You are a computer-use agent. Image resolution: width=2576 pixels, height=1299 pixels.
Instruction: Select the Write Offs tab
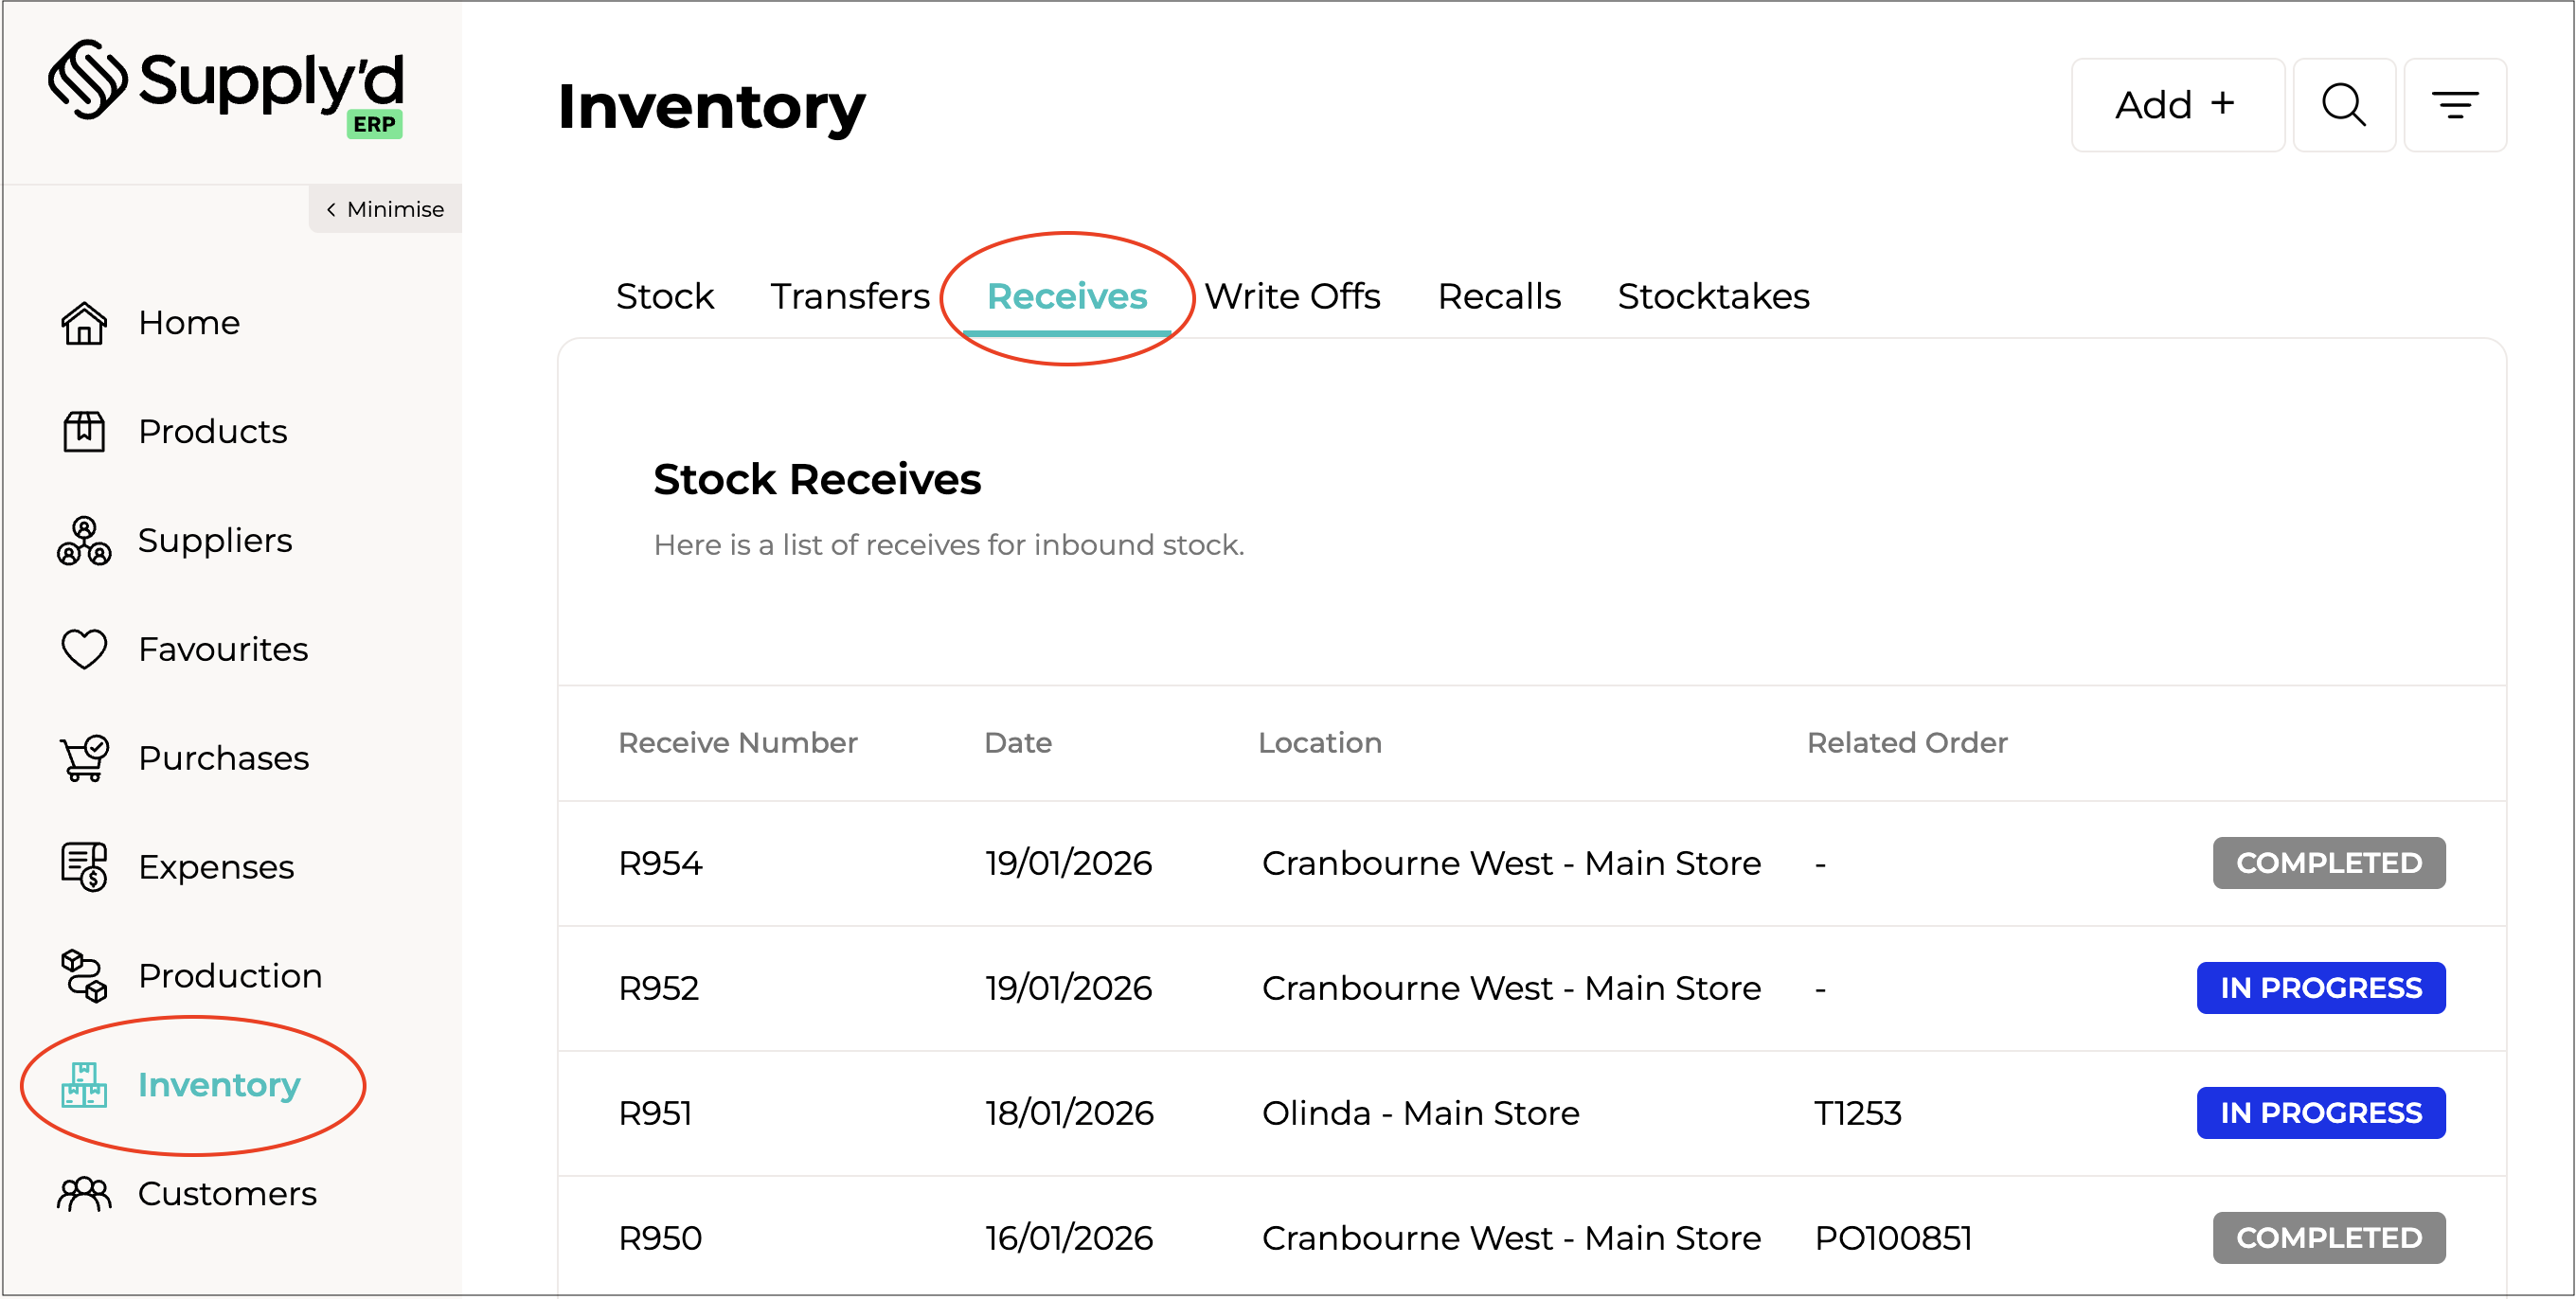click(1292, 297)
